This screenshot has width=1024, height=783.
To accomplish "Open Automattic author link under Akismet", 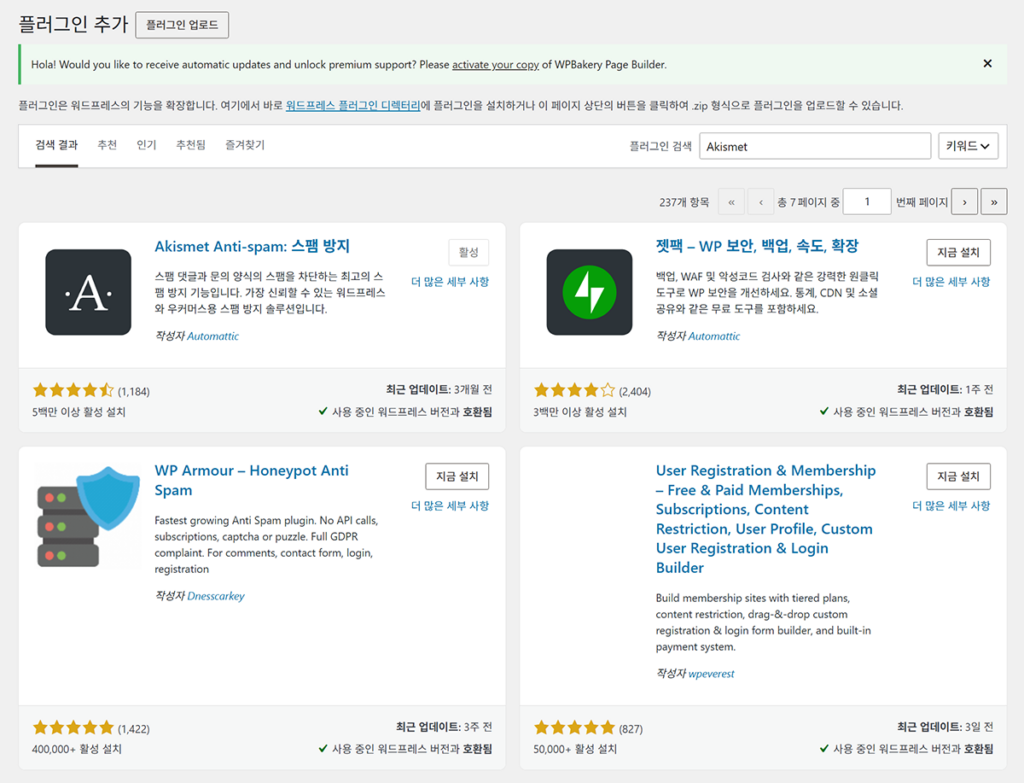I will (213, 336).
